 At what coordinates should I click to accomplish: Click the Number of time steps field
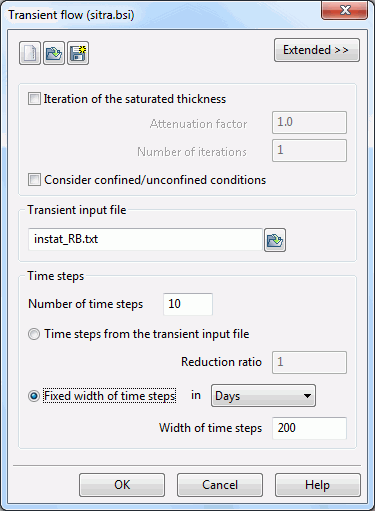click(188, 304)
